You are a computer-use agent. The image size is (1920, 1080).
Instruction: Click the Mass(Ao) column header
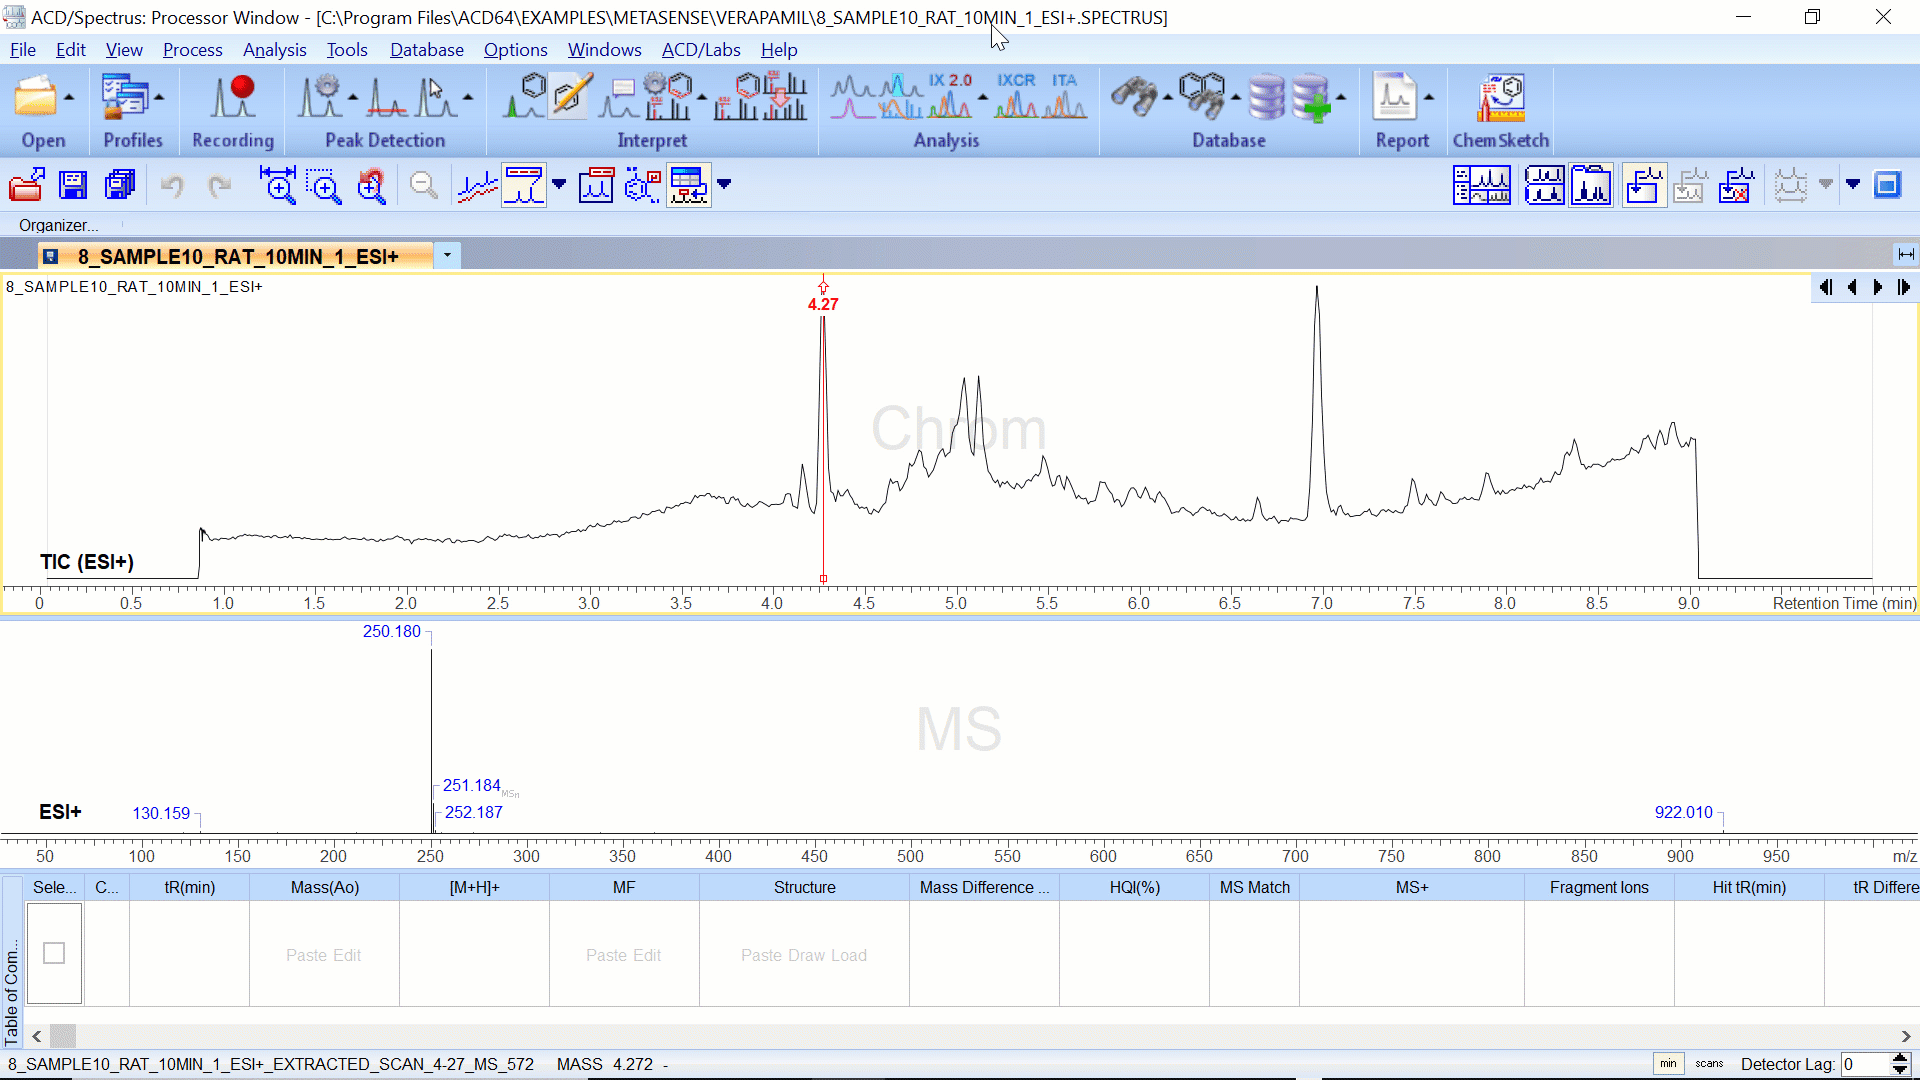pyautogui.click(x=324, y=887)
